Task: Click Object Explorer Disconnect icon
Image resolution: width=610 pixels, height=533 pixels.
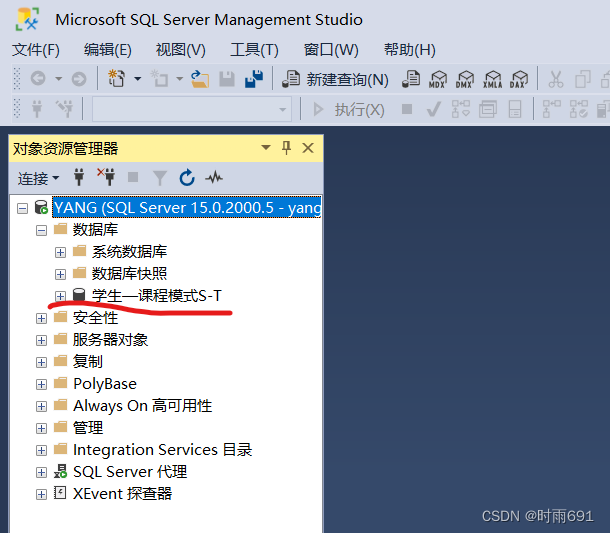Action: click(x=106, y=177)
